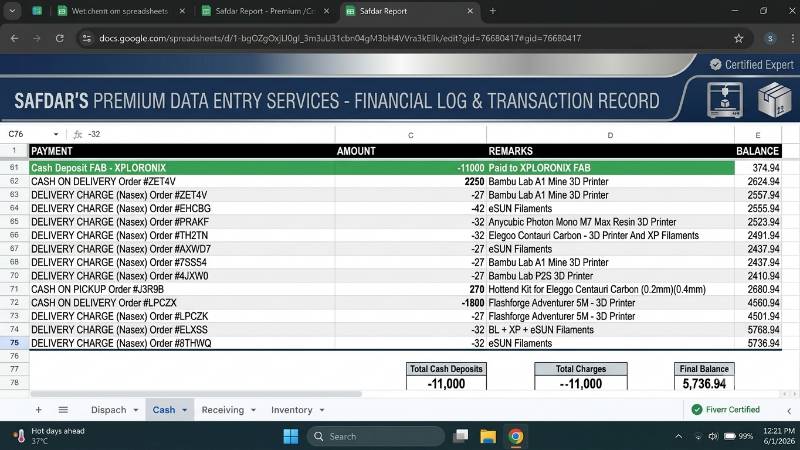Open Inventory sheet tab dropdown arrow

point(322,410)
